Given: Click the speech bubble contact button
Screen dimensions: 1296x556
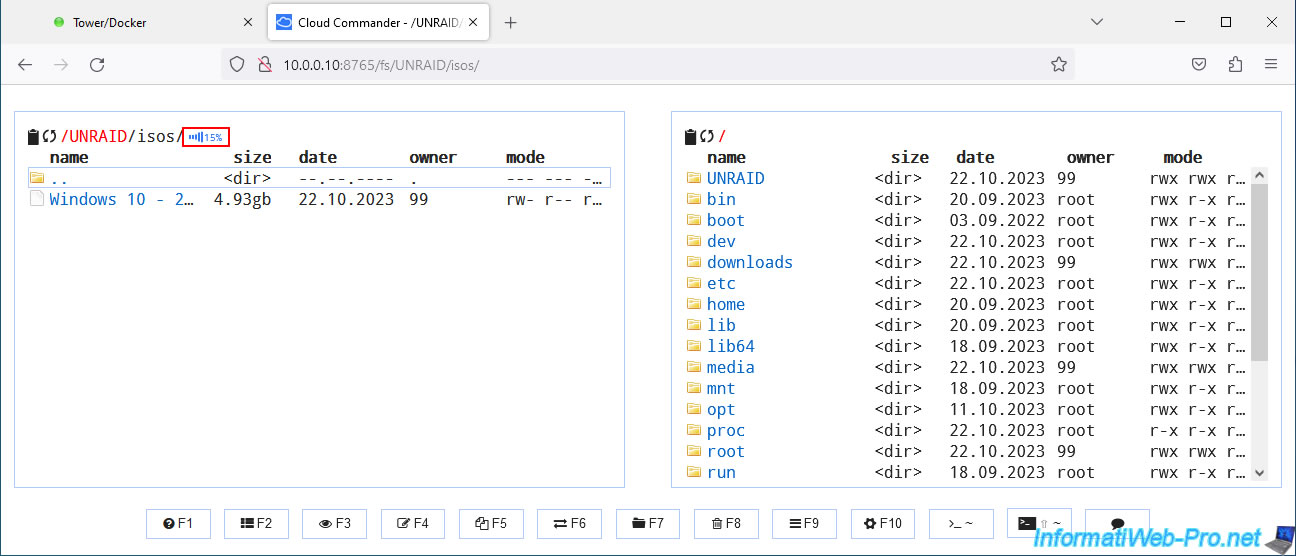Looking at the screenshot, I should coord(1117,523).
